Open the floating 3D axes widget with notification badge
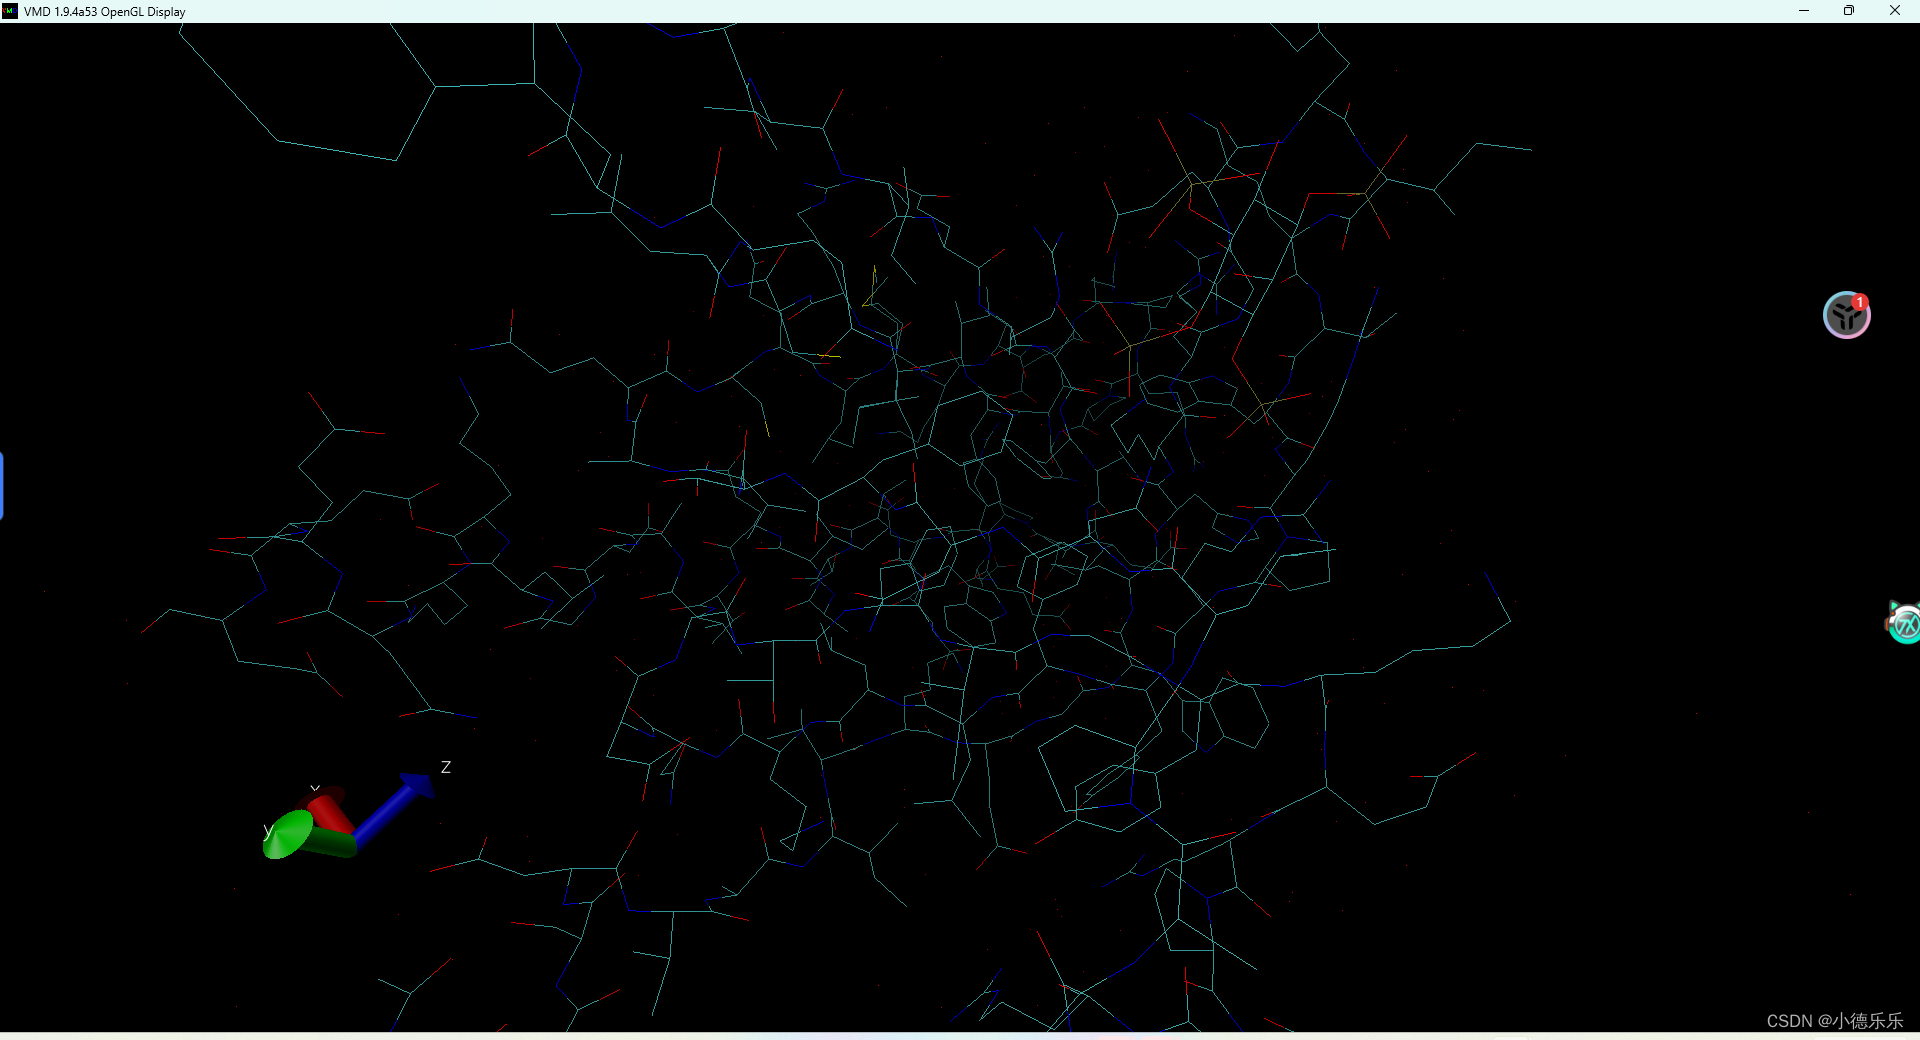Image resolution: width=1920 pixels, height=1040 pixels. point(1846,316)
